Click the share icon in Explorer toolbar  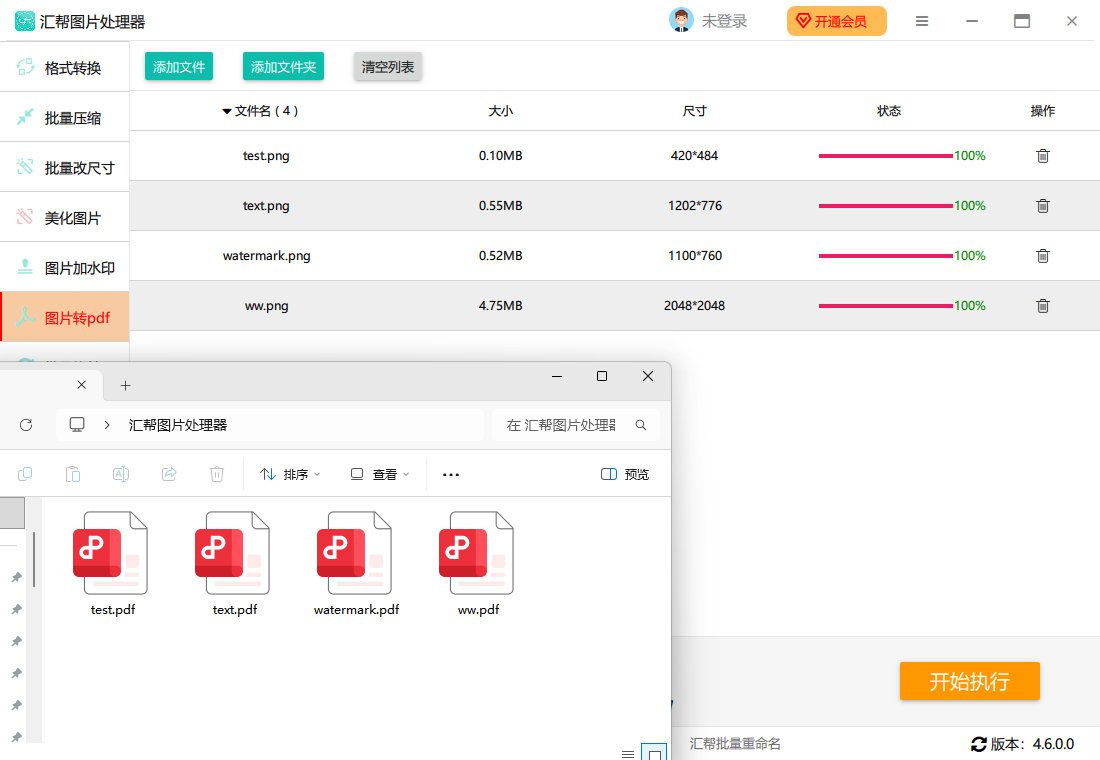pyautogui.click(x=169, y=474)
